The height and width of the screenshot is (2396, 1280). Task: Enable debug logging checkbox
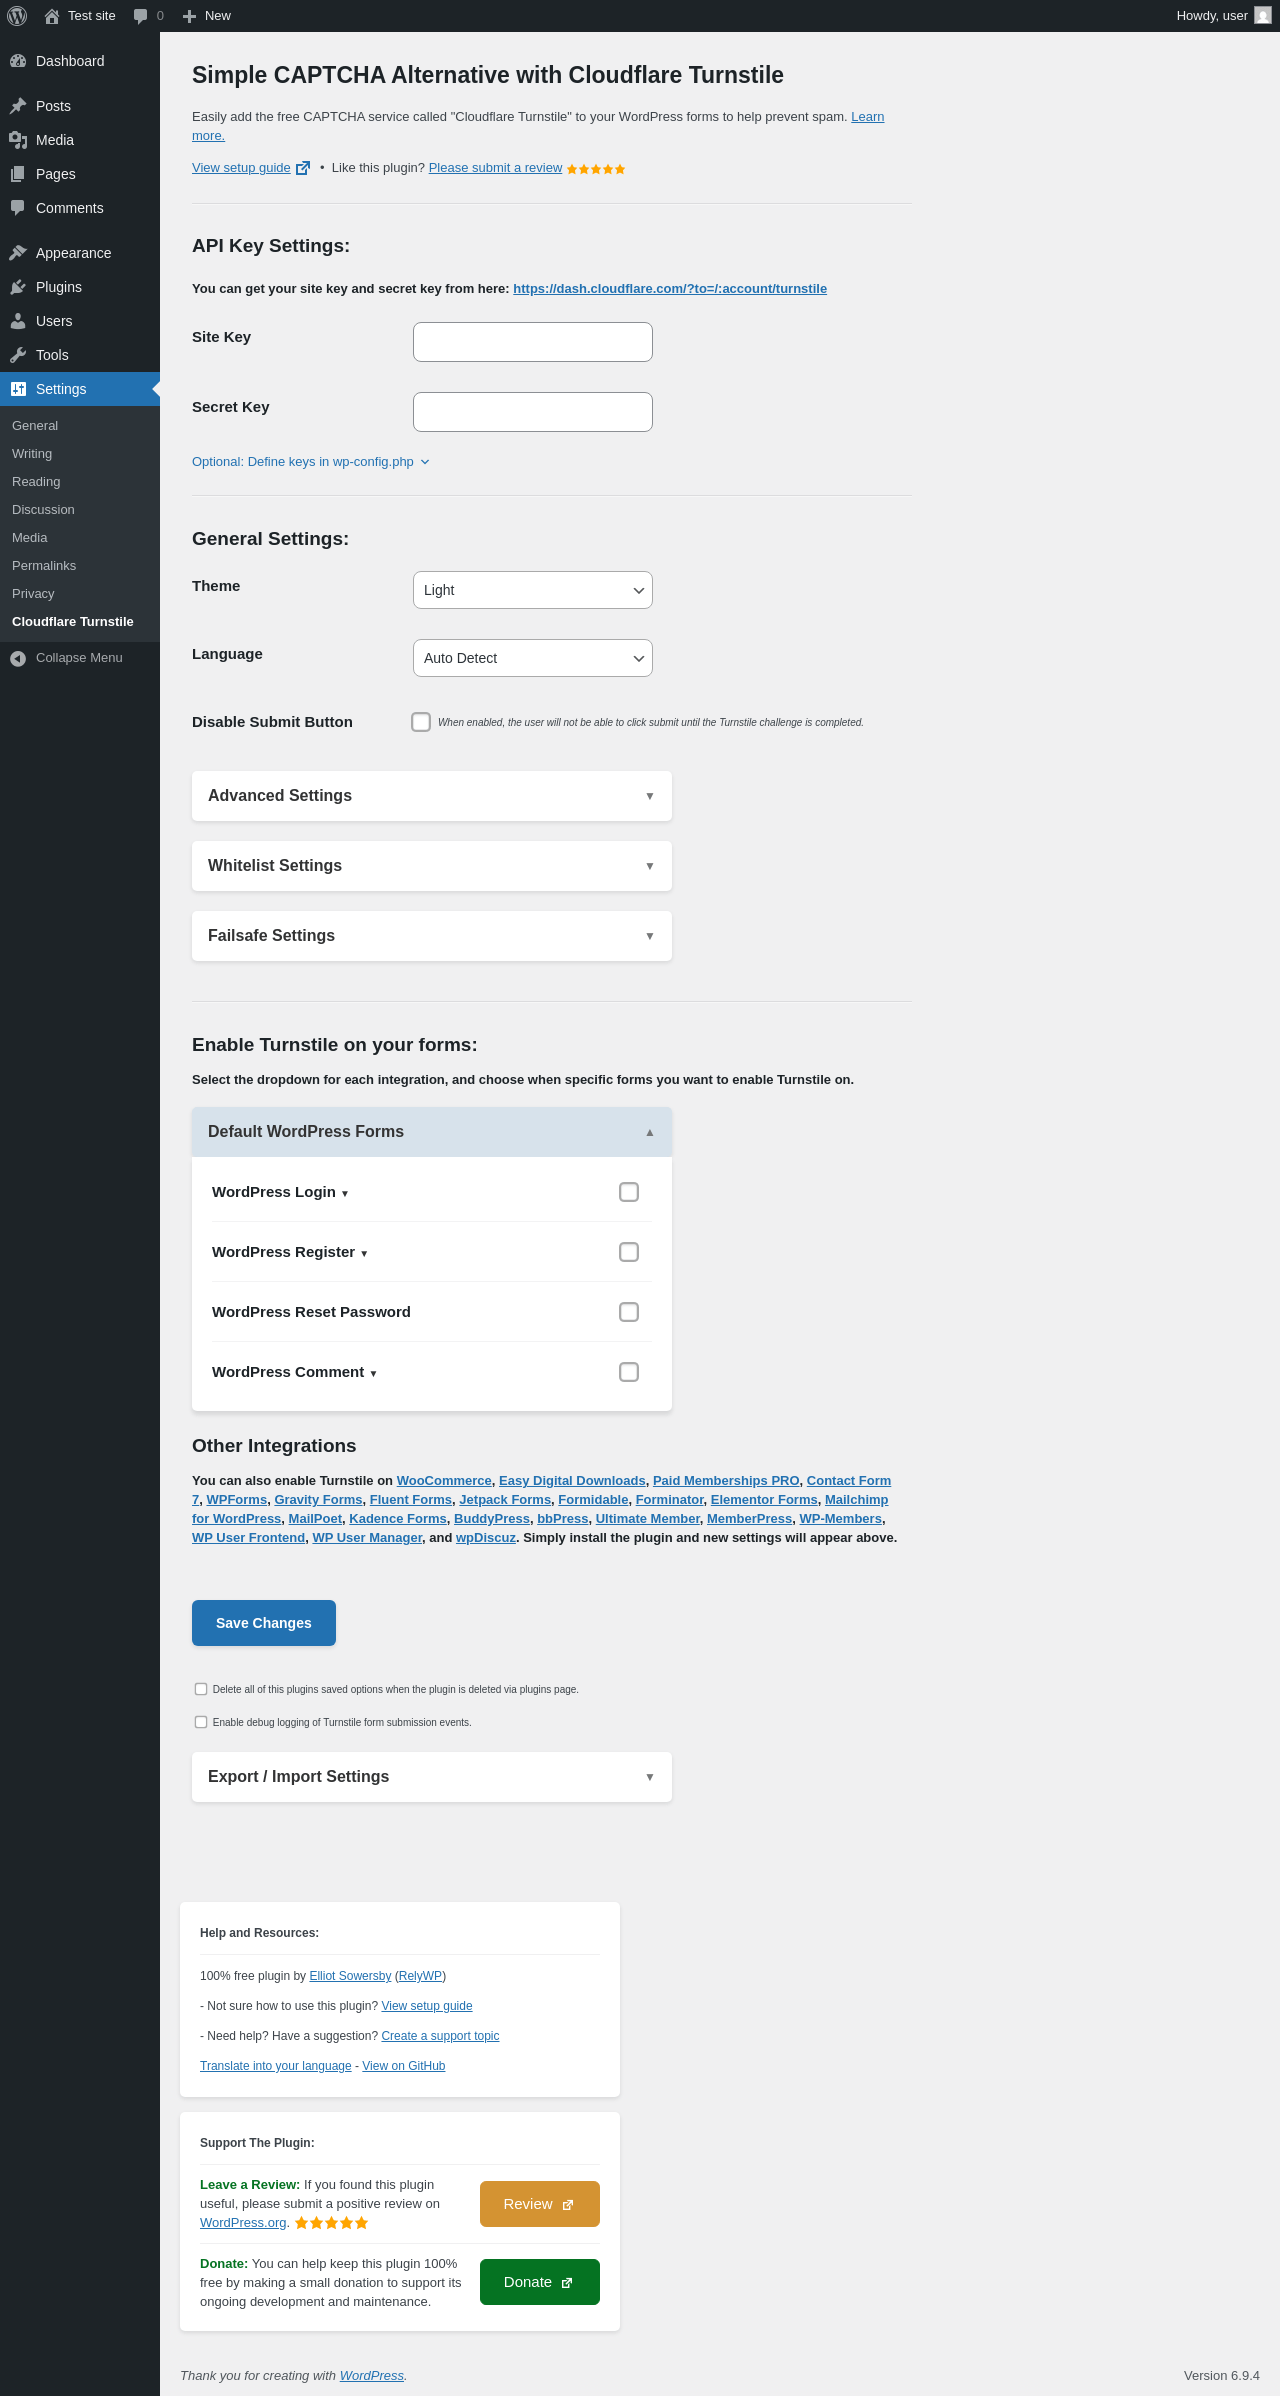(x=201, y=1722)
